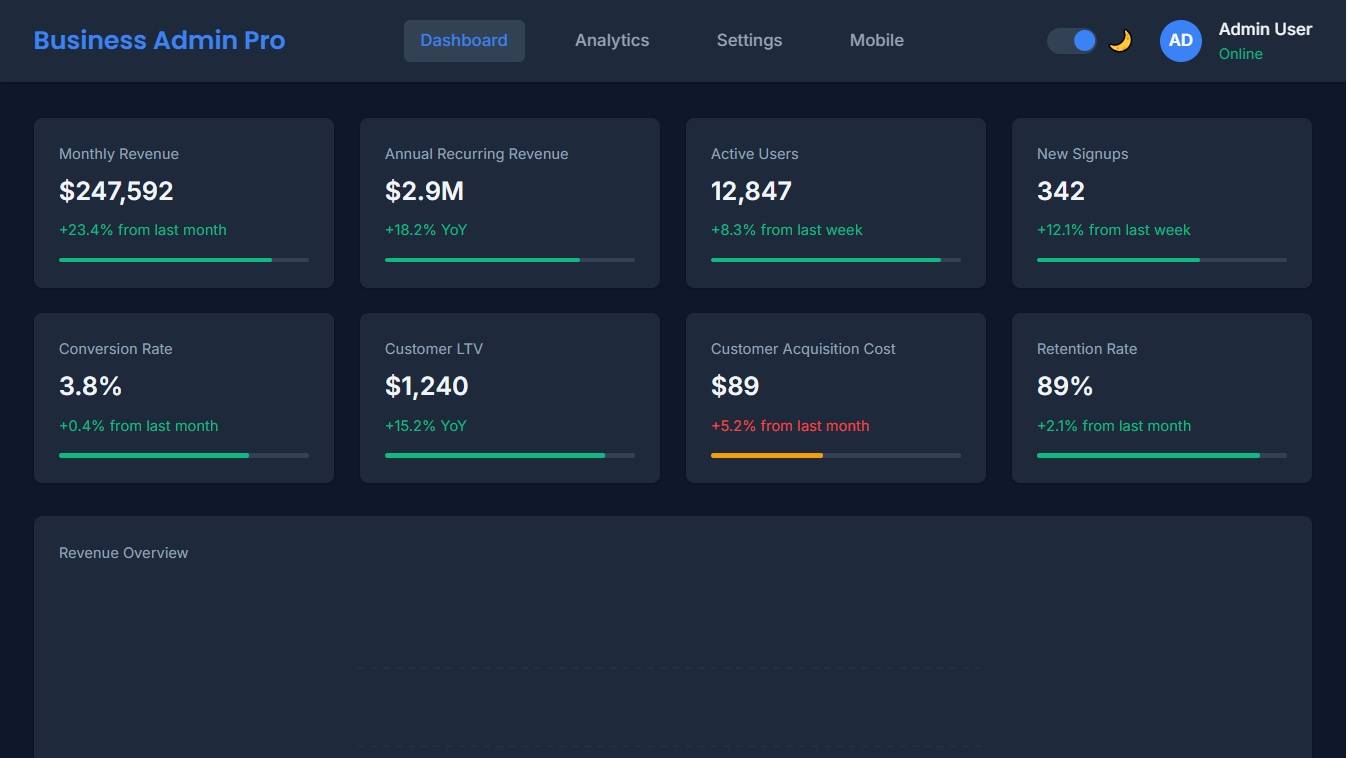
Task: Select the Monthly Revenue card
Action: click(x=183, y=202)
